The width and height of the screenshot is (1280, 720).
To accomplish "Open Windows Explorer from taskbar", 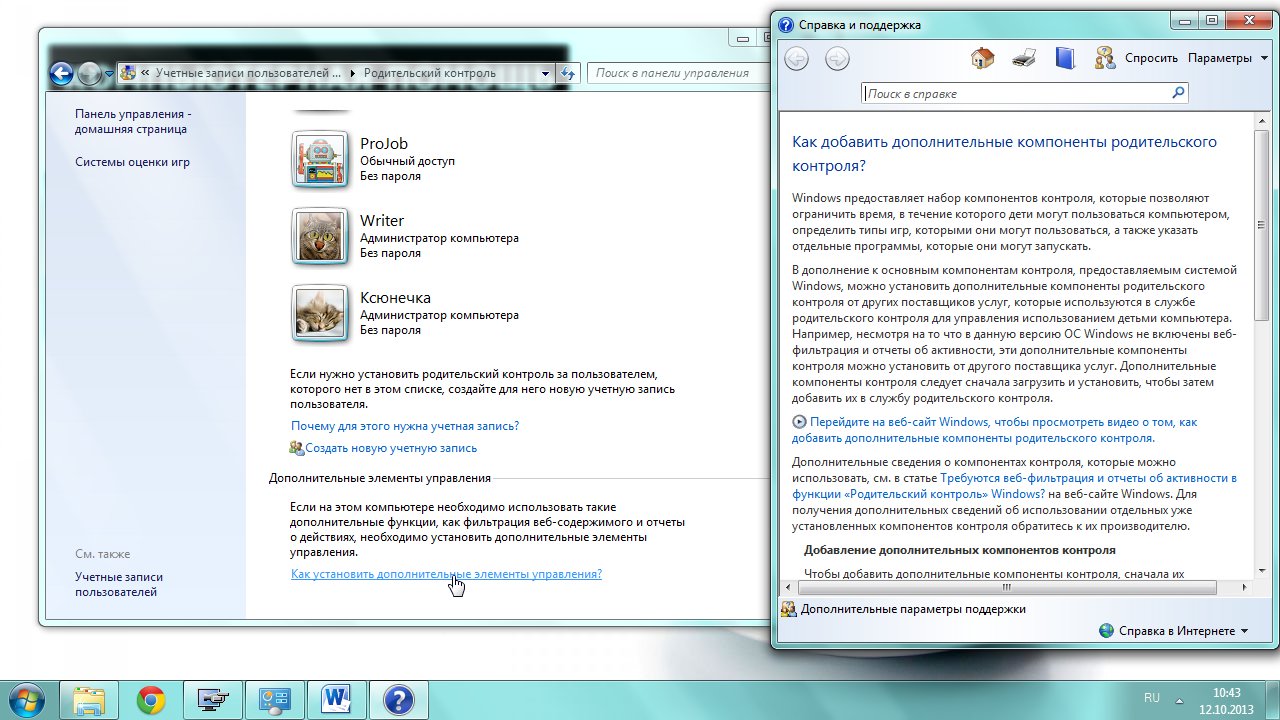I will 89,700.
